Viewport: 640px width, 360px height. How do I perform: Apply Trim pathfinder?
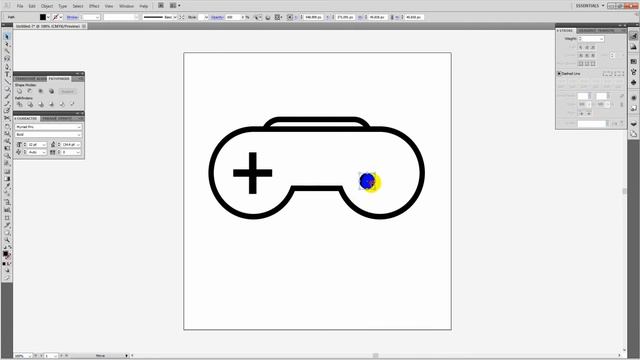[x=30, y=104]
